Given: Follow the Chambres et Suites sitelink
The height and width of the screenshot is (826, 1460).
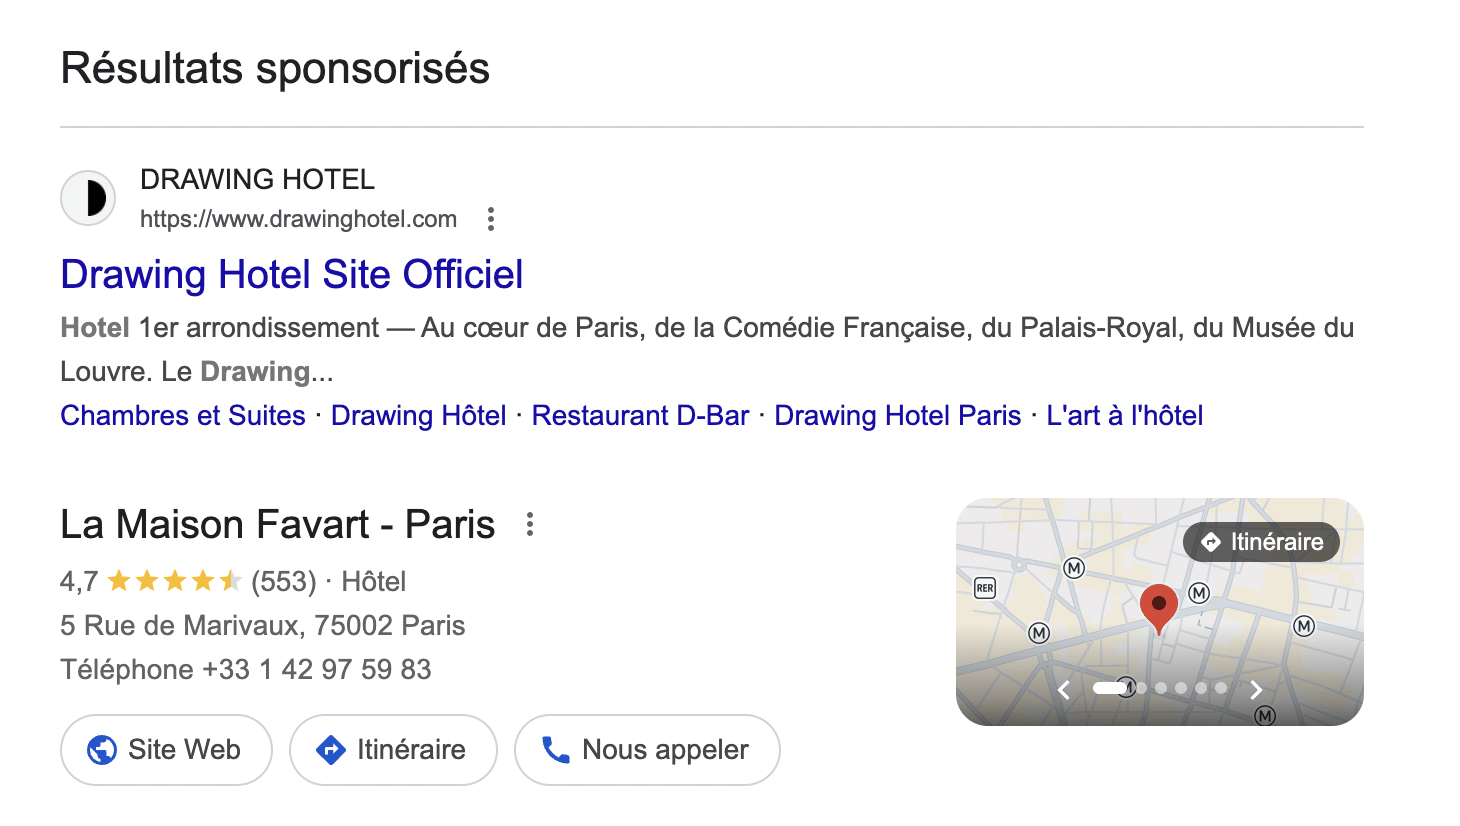Looking at the screenshot, I should pyautogui.click(x=182, y=415).
